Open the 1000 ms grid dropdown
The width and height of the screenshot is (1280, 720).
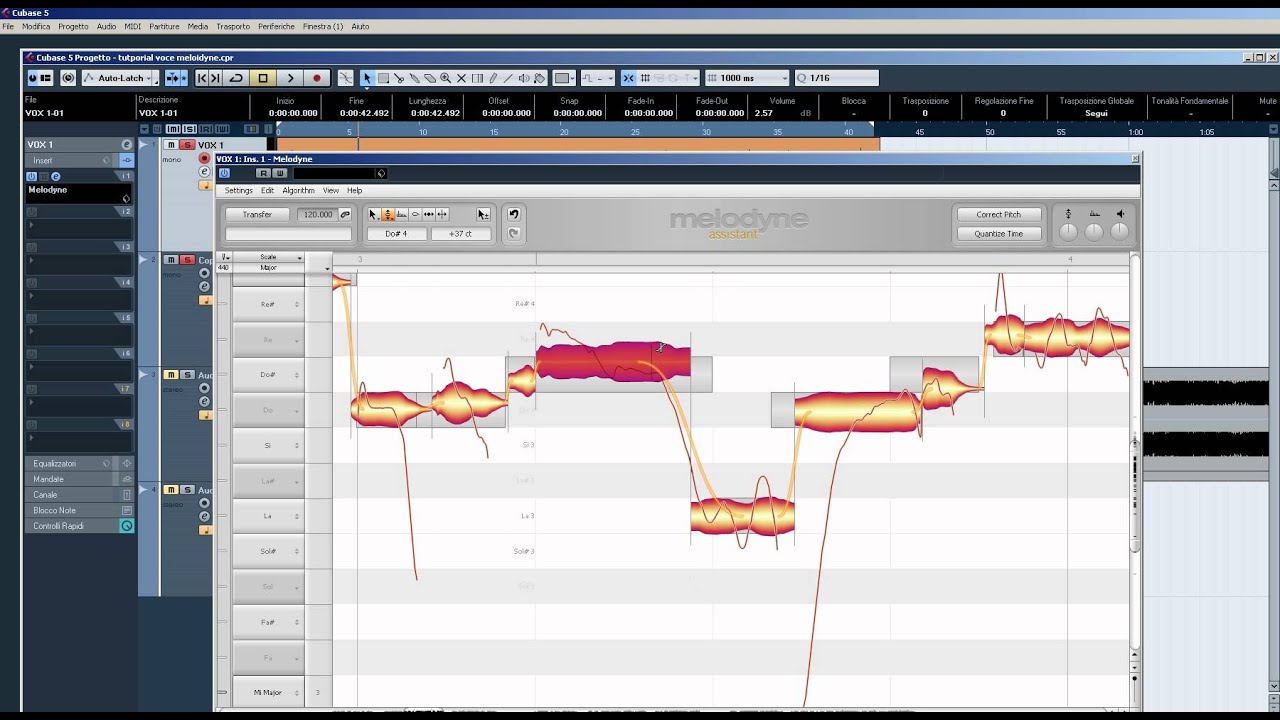pyautogui.click(x=747, y=78)
